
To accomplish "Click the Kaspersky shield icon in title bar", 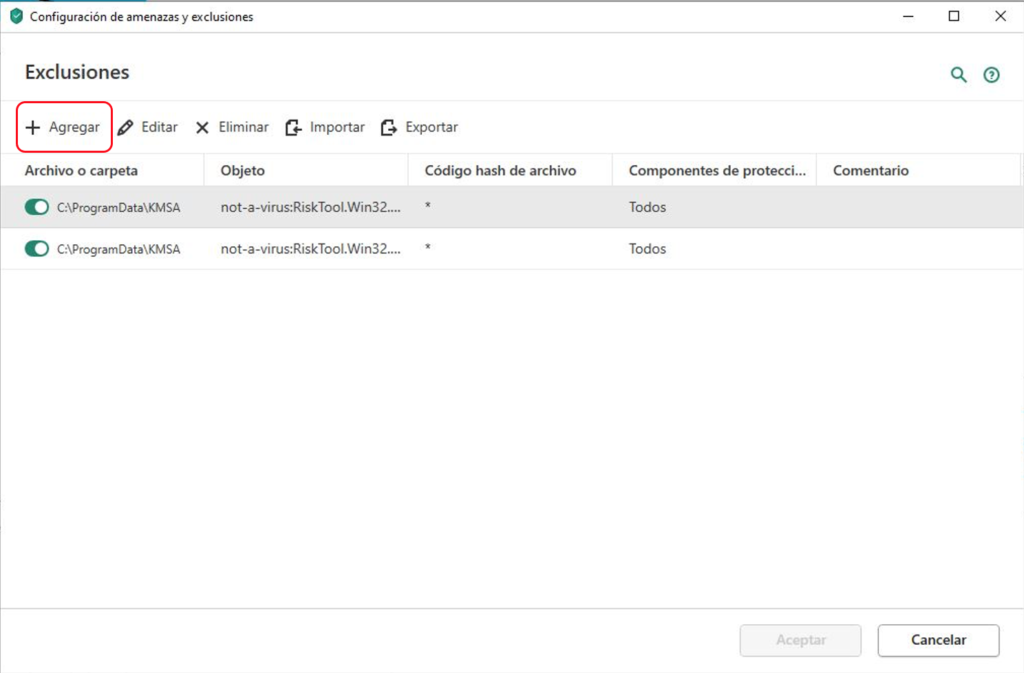I will pos(15,17).
